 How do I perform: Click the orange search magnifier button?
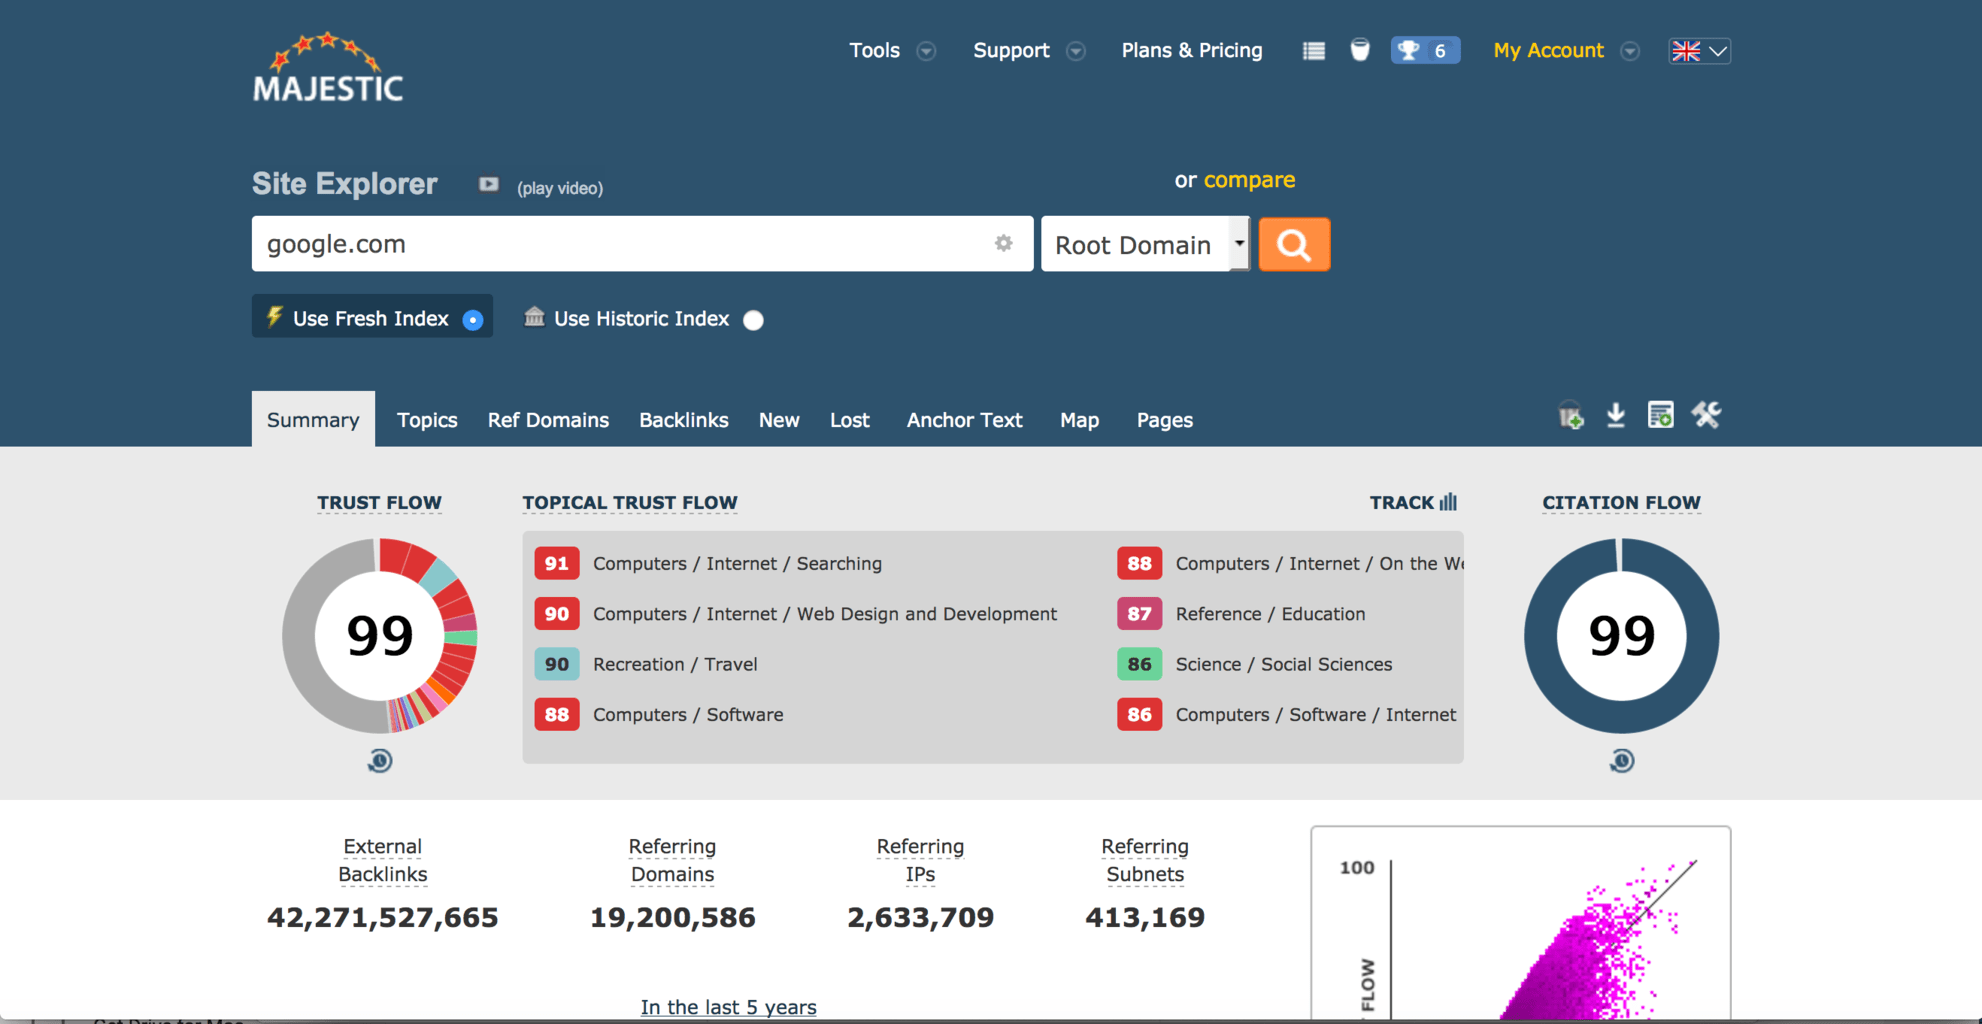tap(1294, 245)
